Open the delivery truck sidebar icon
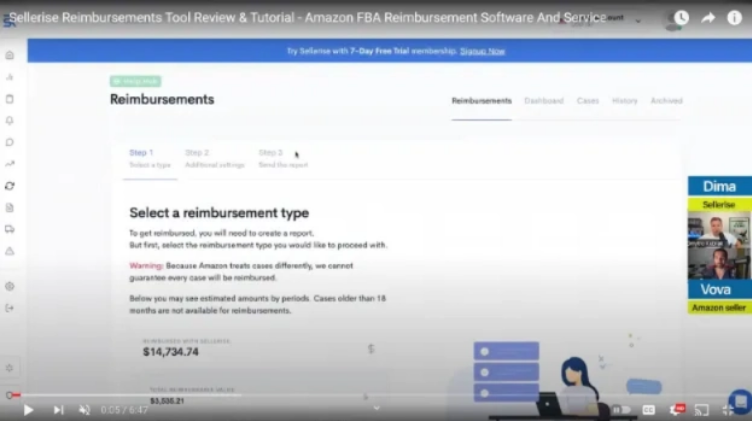Screen dimensions: 752x421 pyautogui.click(x=10, y=229)
